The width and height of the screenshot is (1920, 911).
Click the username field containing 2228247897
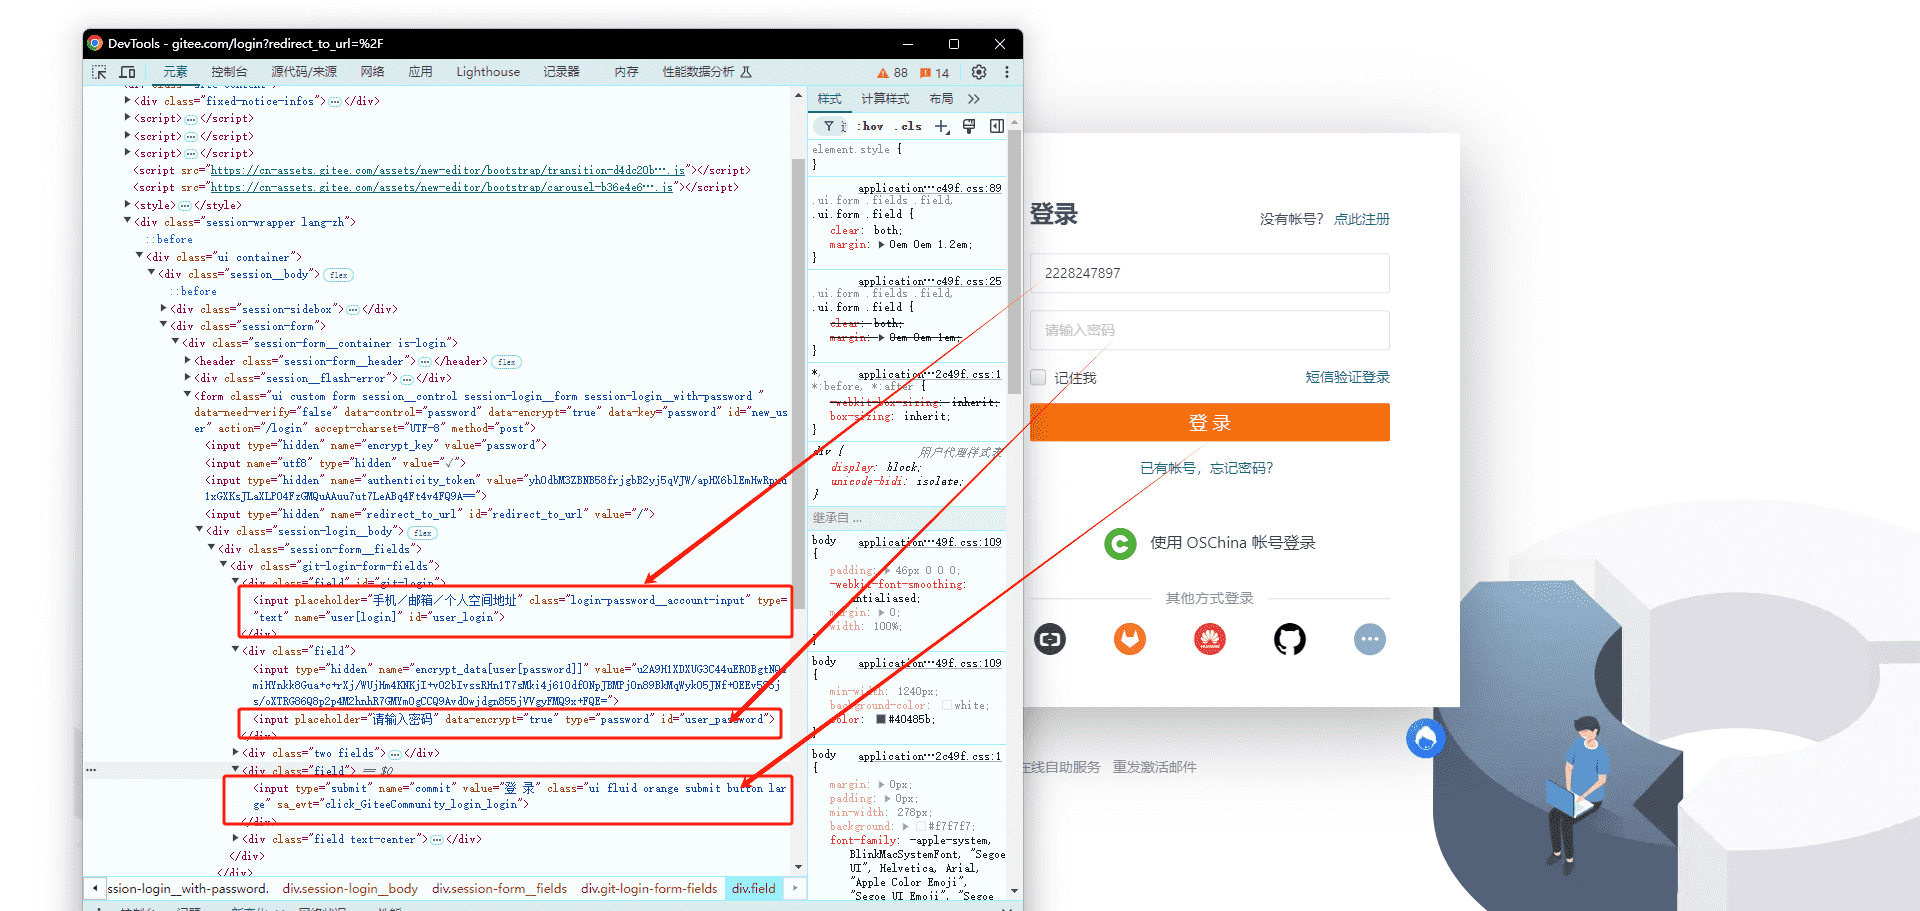click(1209, 273)
